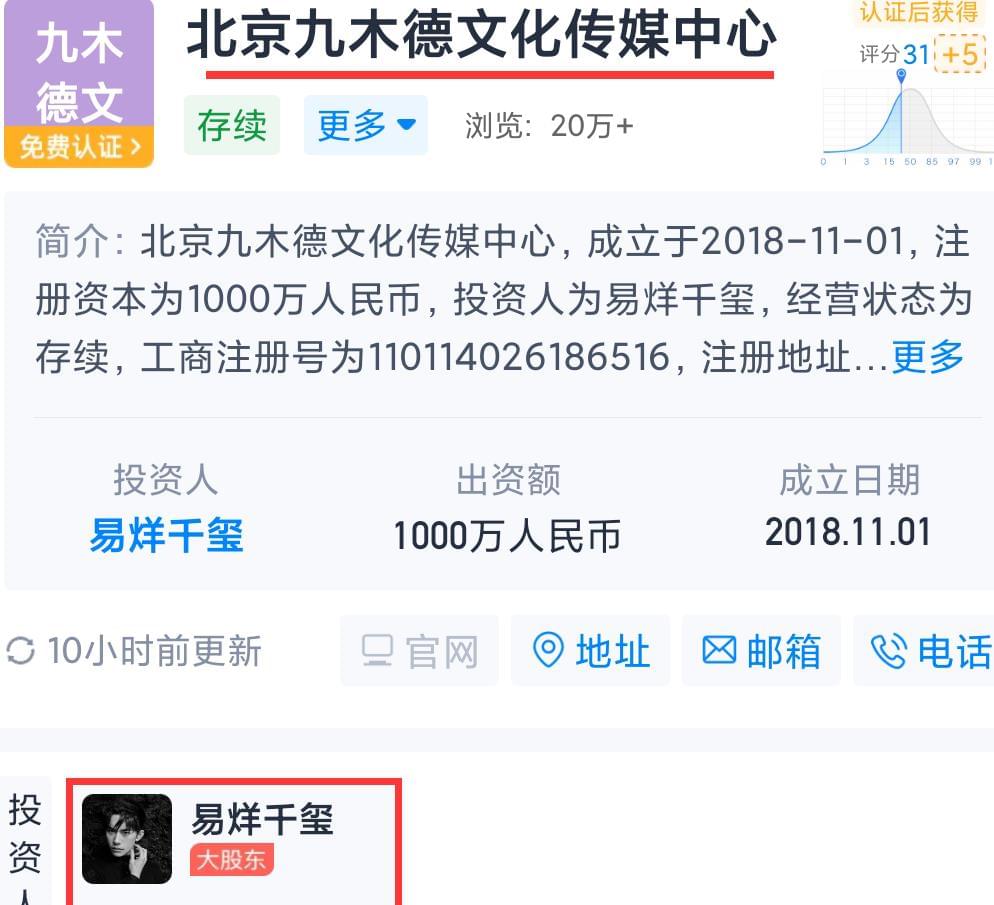Image resolution: width=994 pixels, height=905 pixels.
Task: Tap the envelope icon for 邮箱
Action: click(719, 650)
